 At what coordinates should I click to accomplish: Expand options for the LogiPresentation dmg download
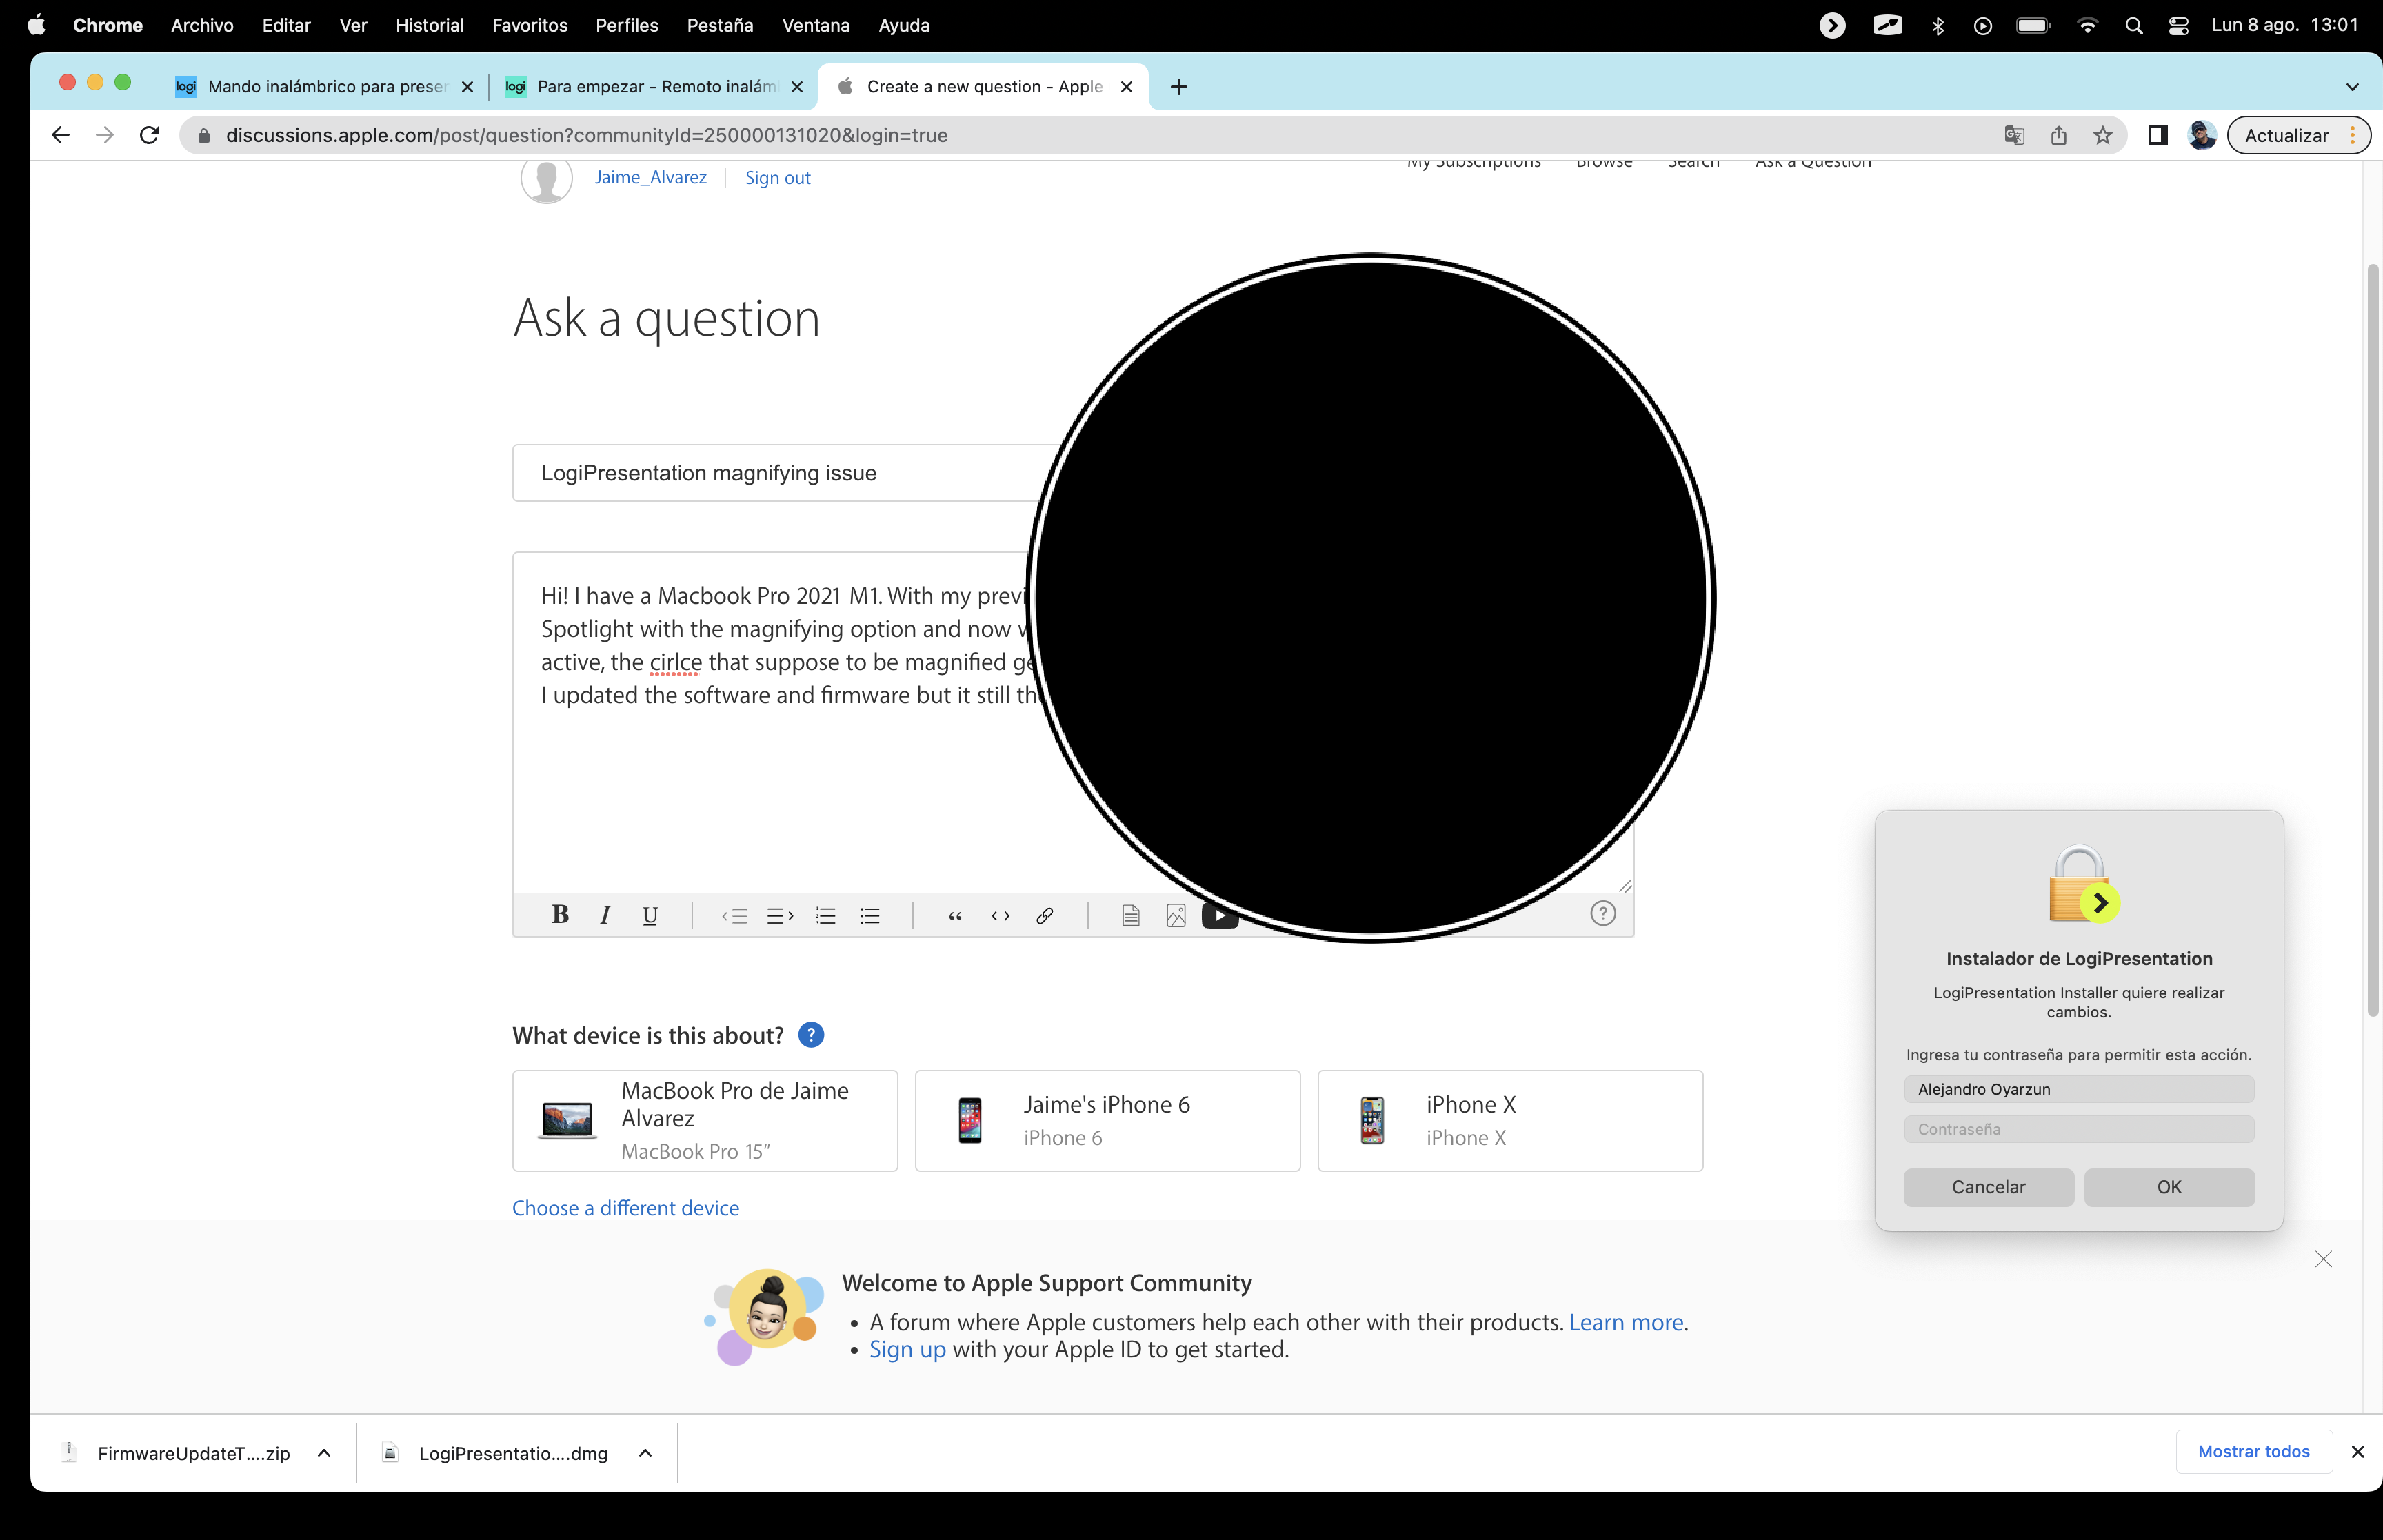coord(645,1453)
